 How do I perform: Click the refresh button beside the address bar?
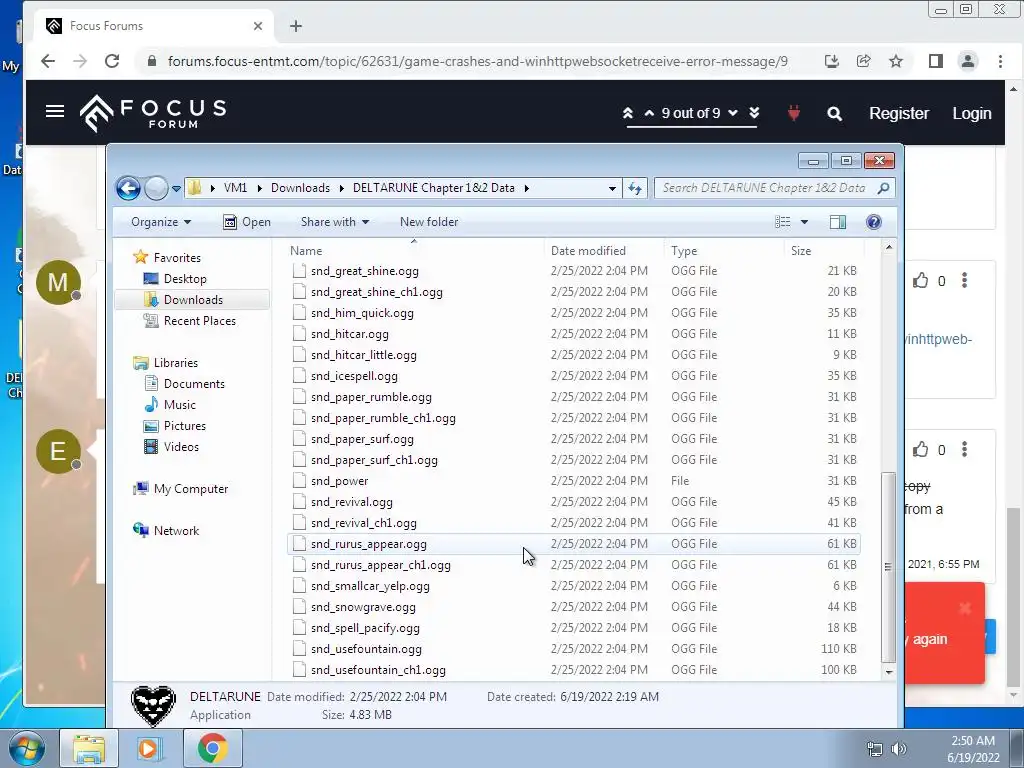(635, 189)
